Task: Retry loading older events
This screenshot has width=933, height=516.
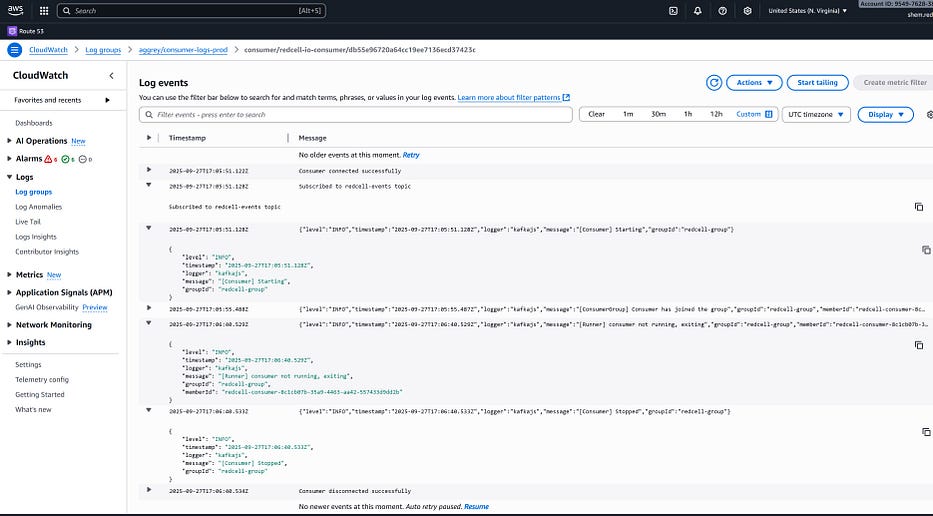Action: click(411, 155)
